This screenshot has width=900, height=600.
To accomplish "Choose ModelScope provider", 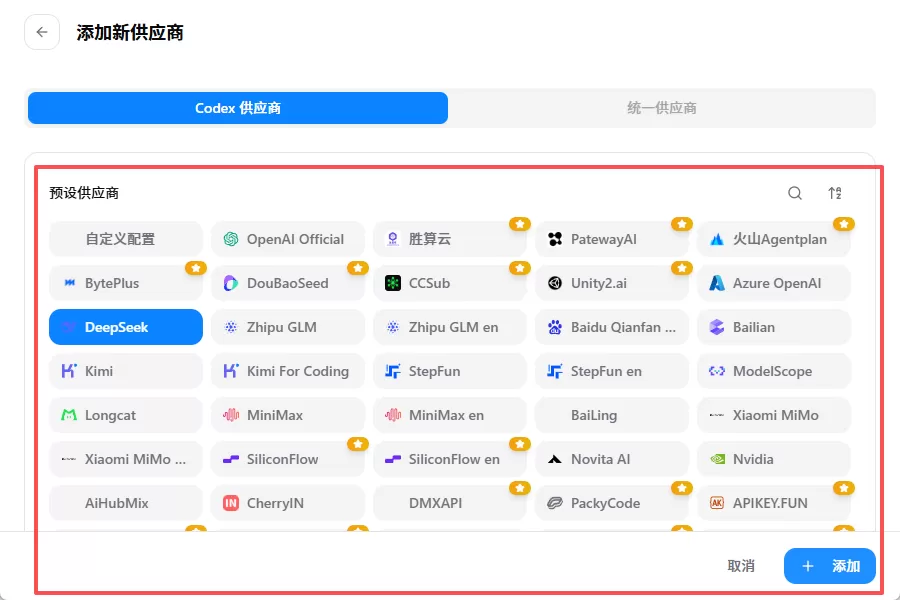I will [774, 371].
